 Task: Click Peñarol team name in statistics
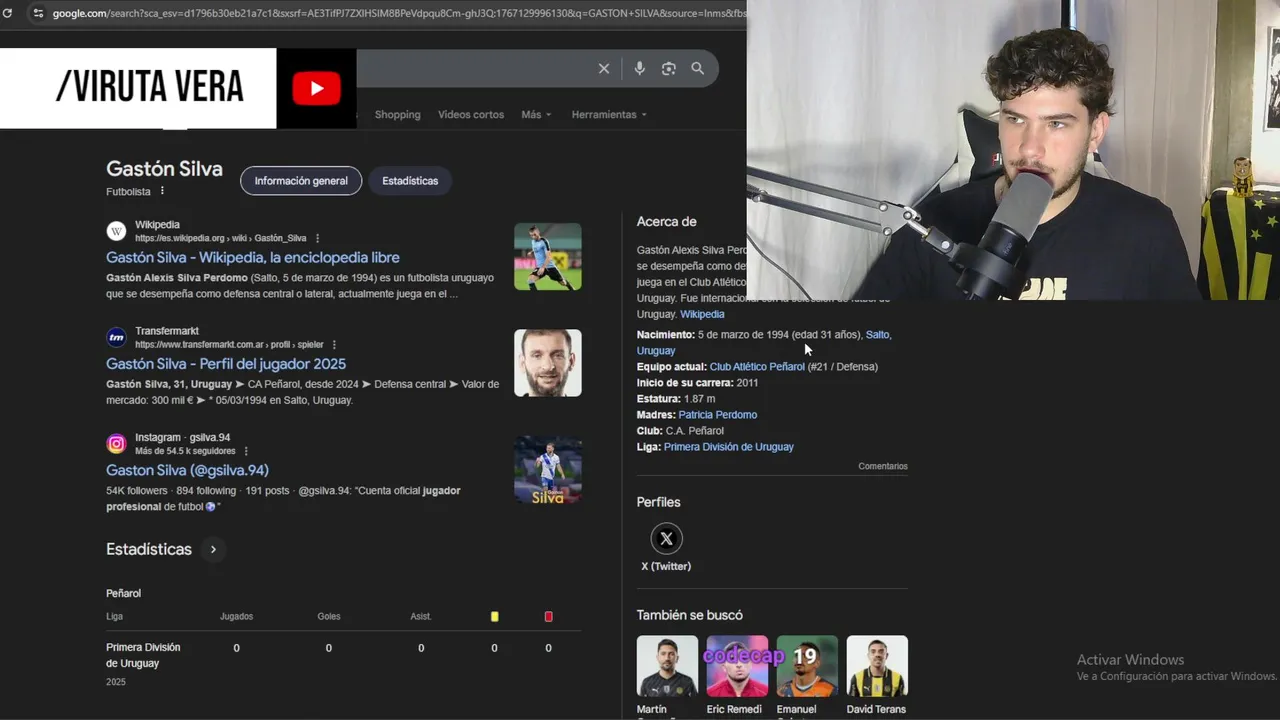point(124,593)
